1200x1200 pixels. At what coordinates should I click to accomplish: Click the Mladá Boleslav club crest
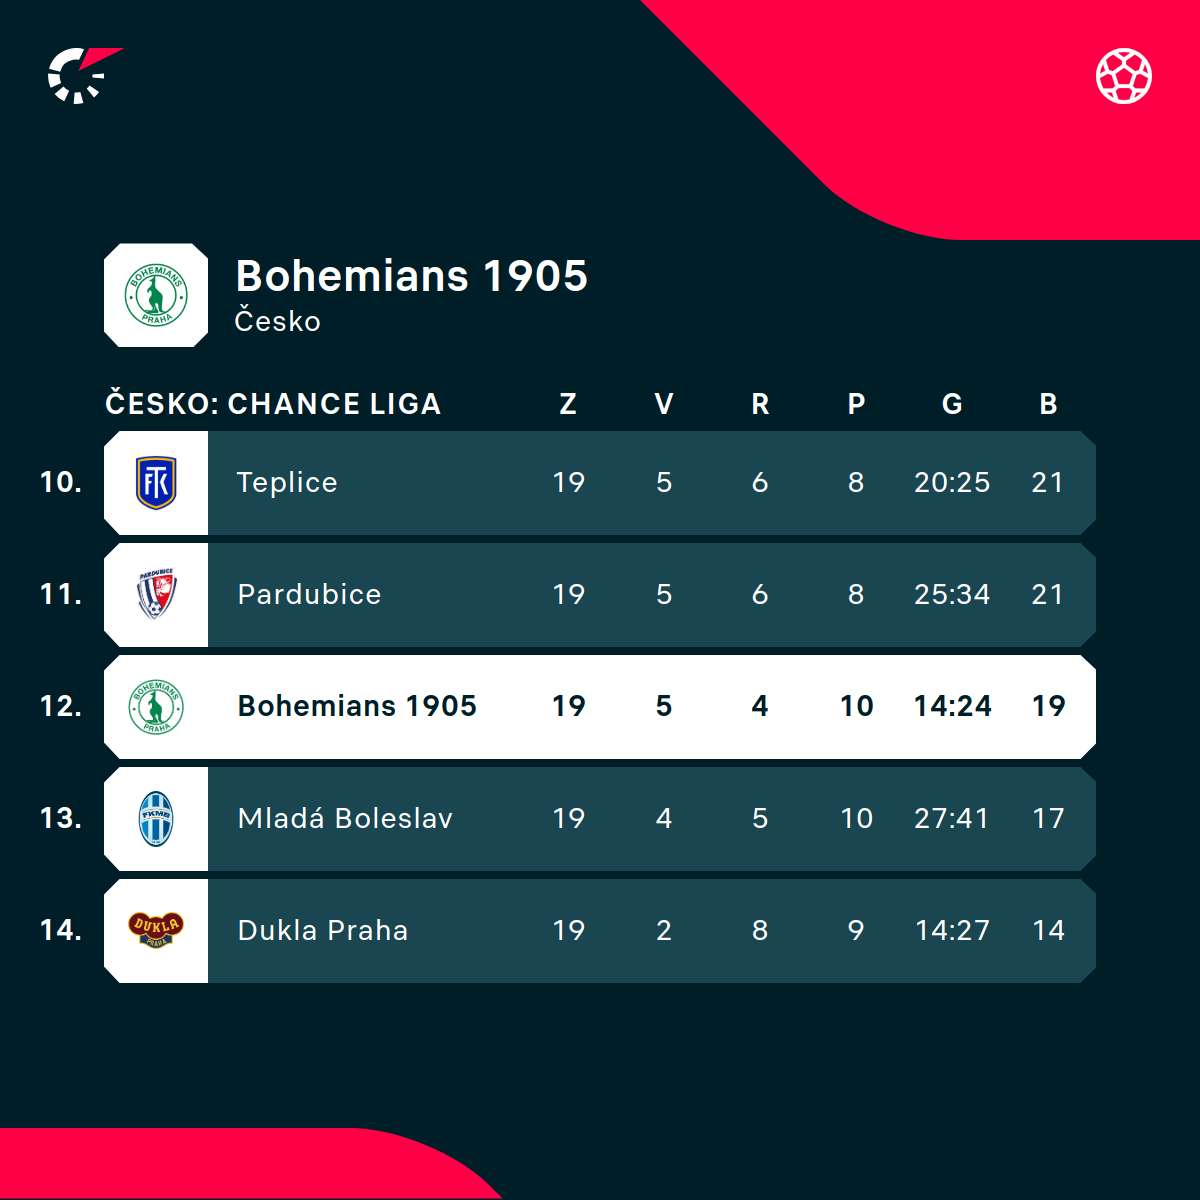(156, 818)
